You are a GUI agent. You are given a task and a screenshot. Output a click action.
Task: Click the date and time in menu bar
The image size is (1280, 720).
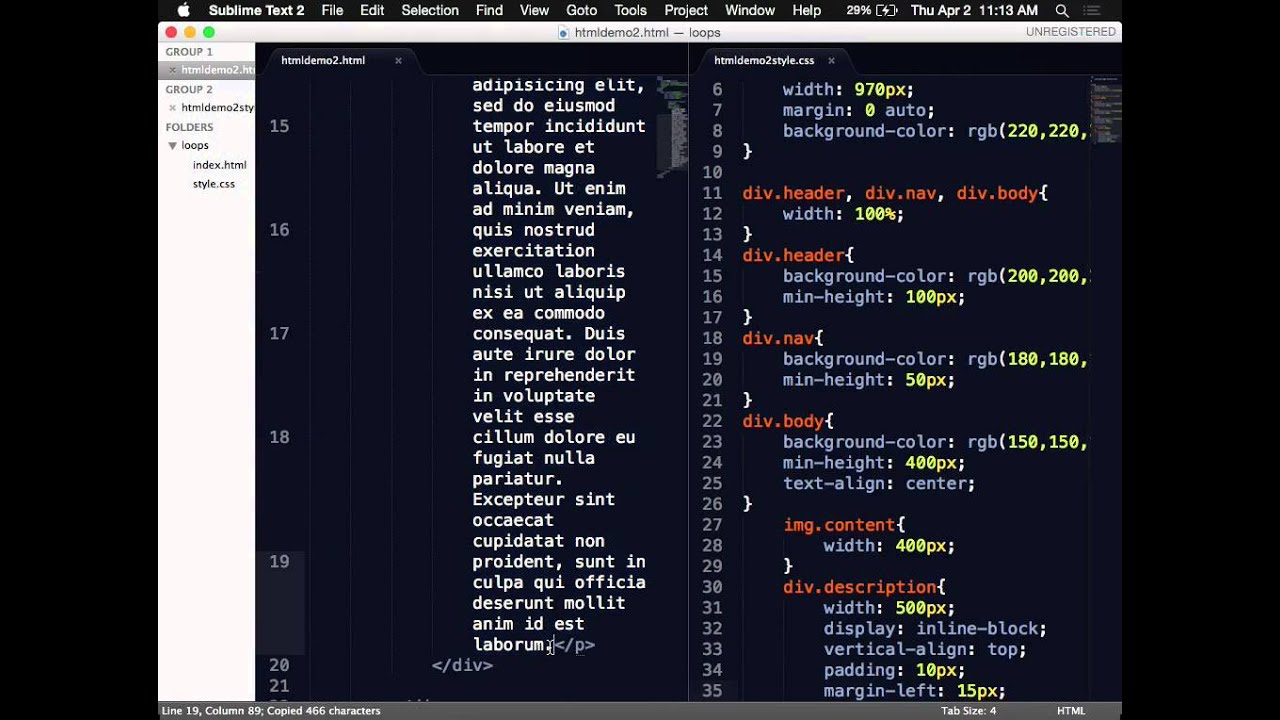pyautogui.click(x=974, y=10)
